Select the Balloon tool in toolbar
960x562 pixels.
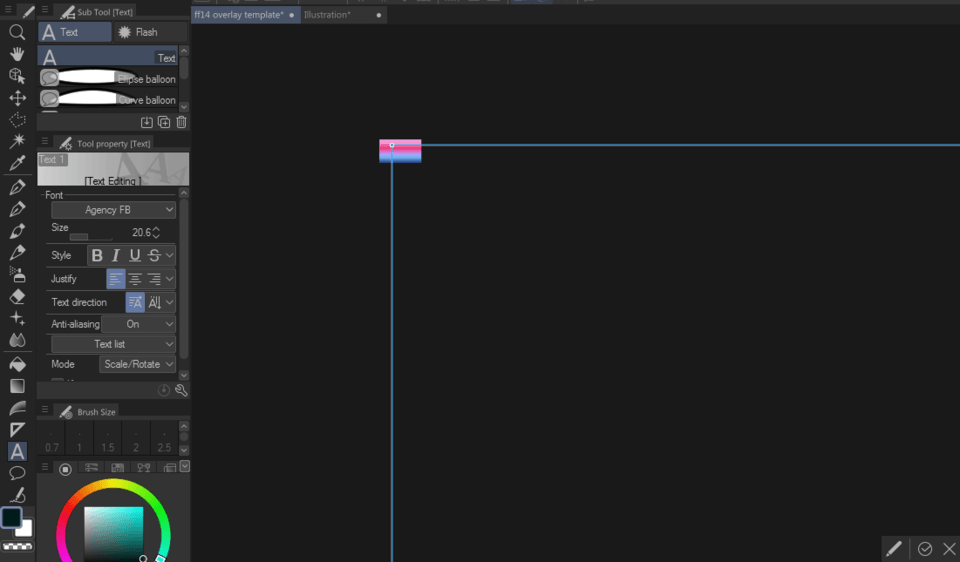17,473
